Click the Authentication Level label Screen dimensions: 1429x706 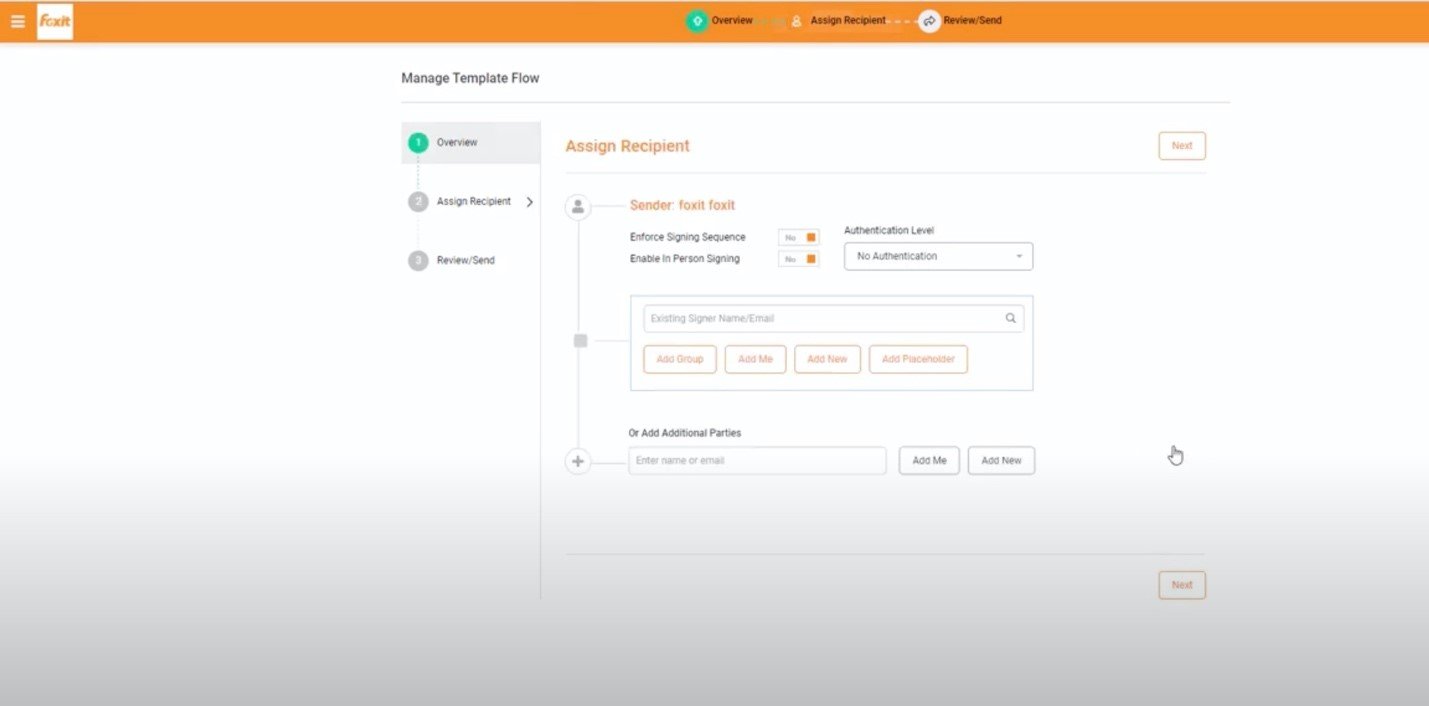pyautogui.click(x=889, y=231)
